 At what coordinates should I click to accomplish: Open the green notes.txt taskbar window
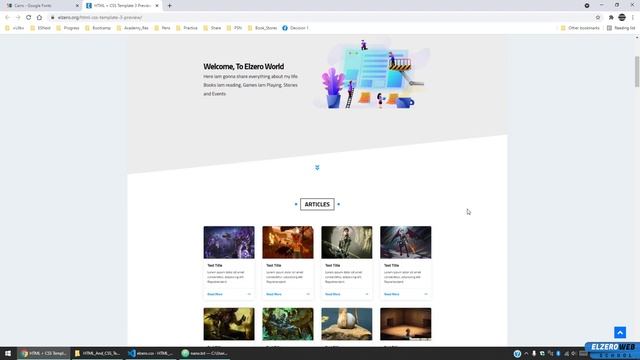pyautogui.click(x=204, y=353)
